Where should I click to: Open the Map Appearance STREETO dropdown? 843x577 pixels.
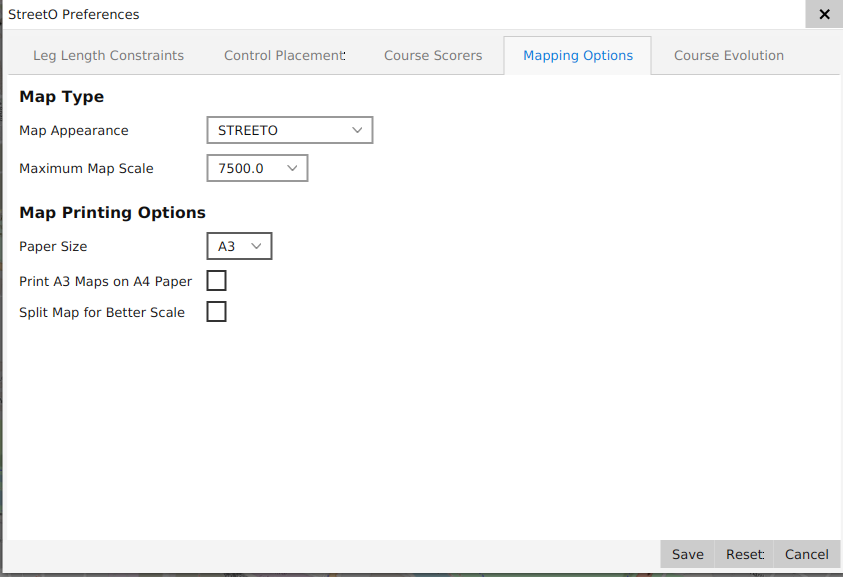pos(289,130)
